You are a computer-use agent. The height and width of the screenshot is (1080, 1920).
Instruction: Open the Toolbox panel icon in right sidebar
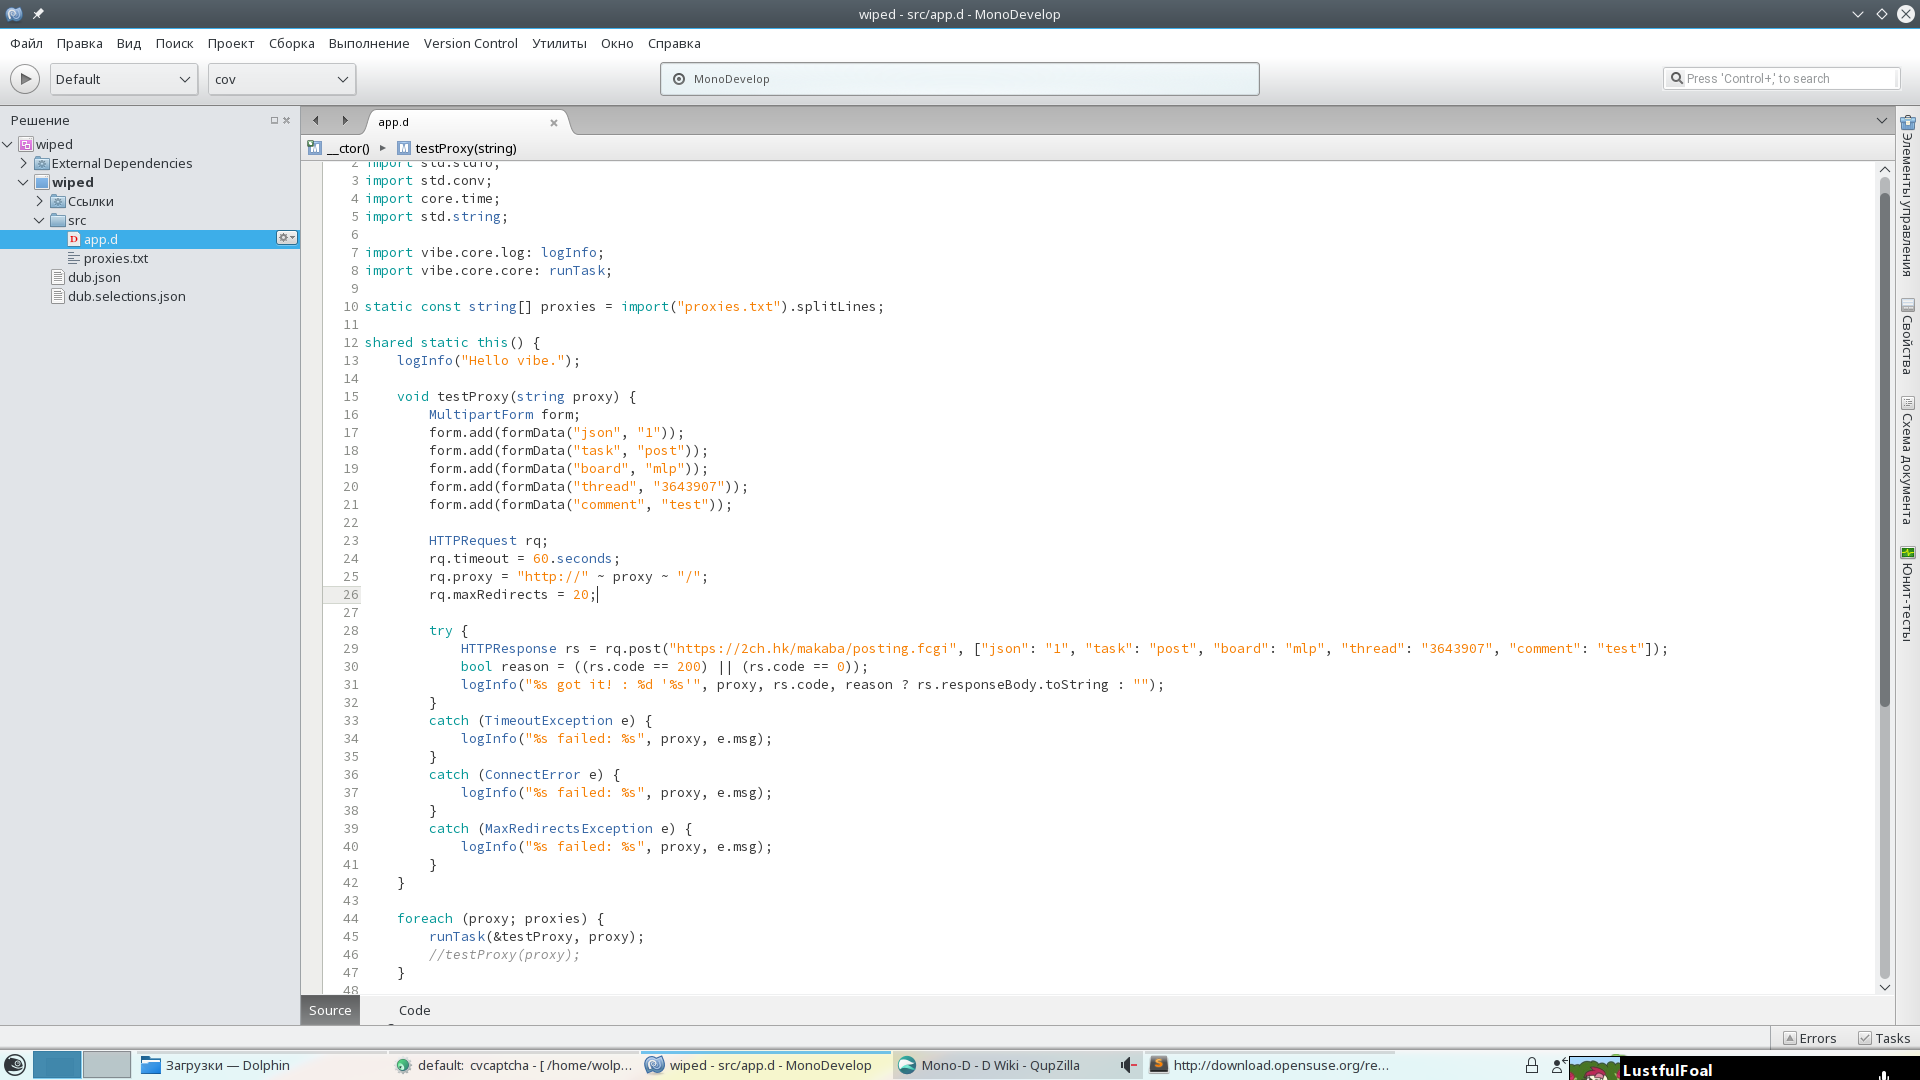1908,123
